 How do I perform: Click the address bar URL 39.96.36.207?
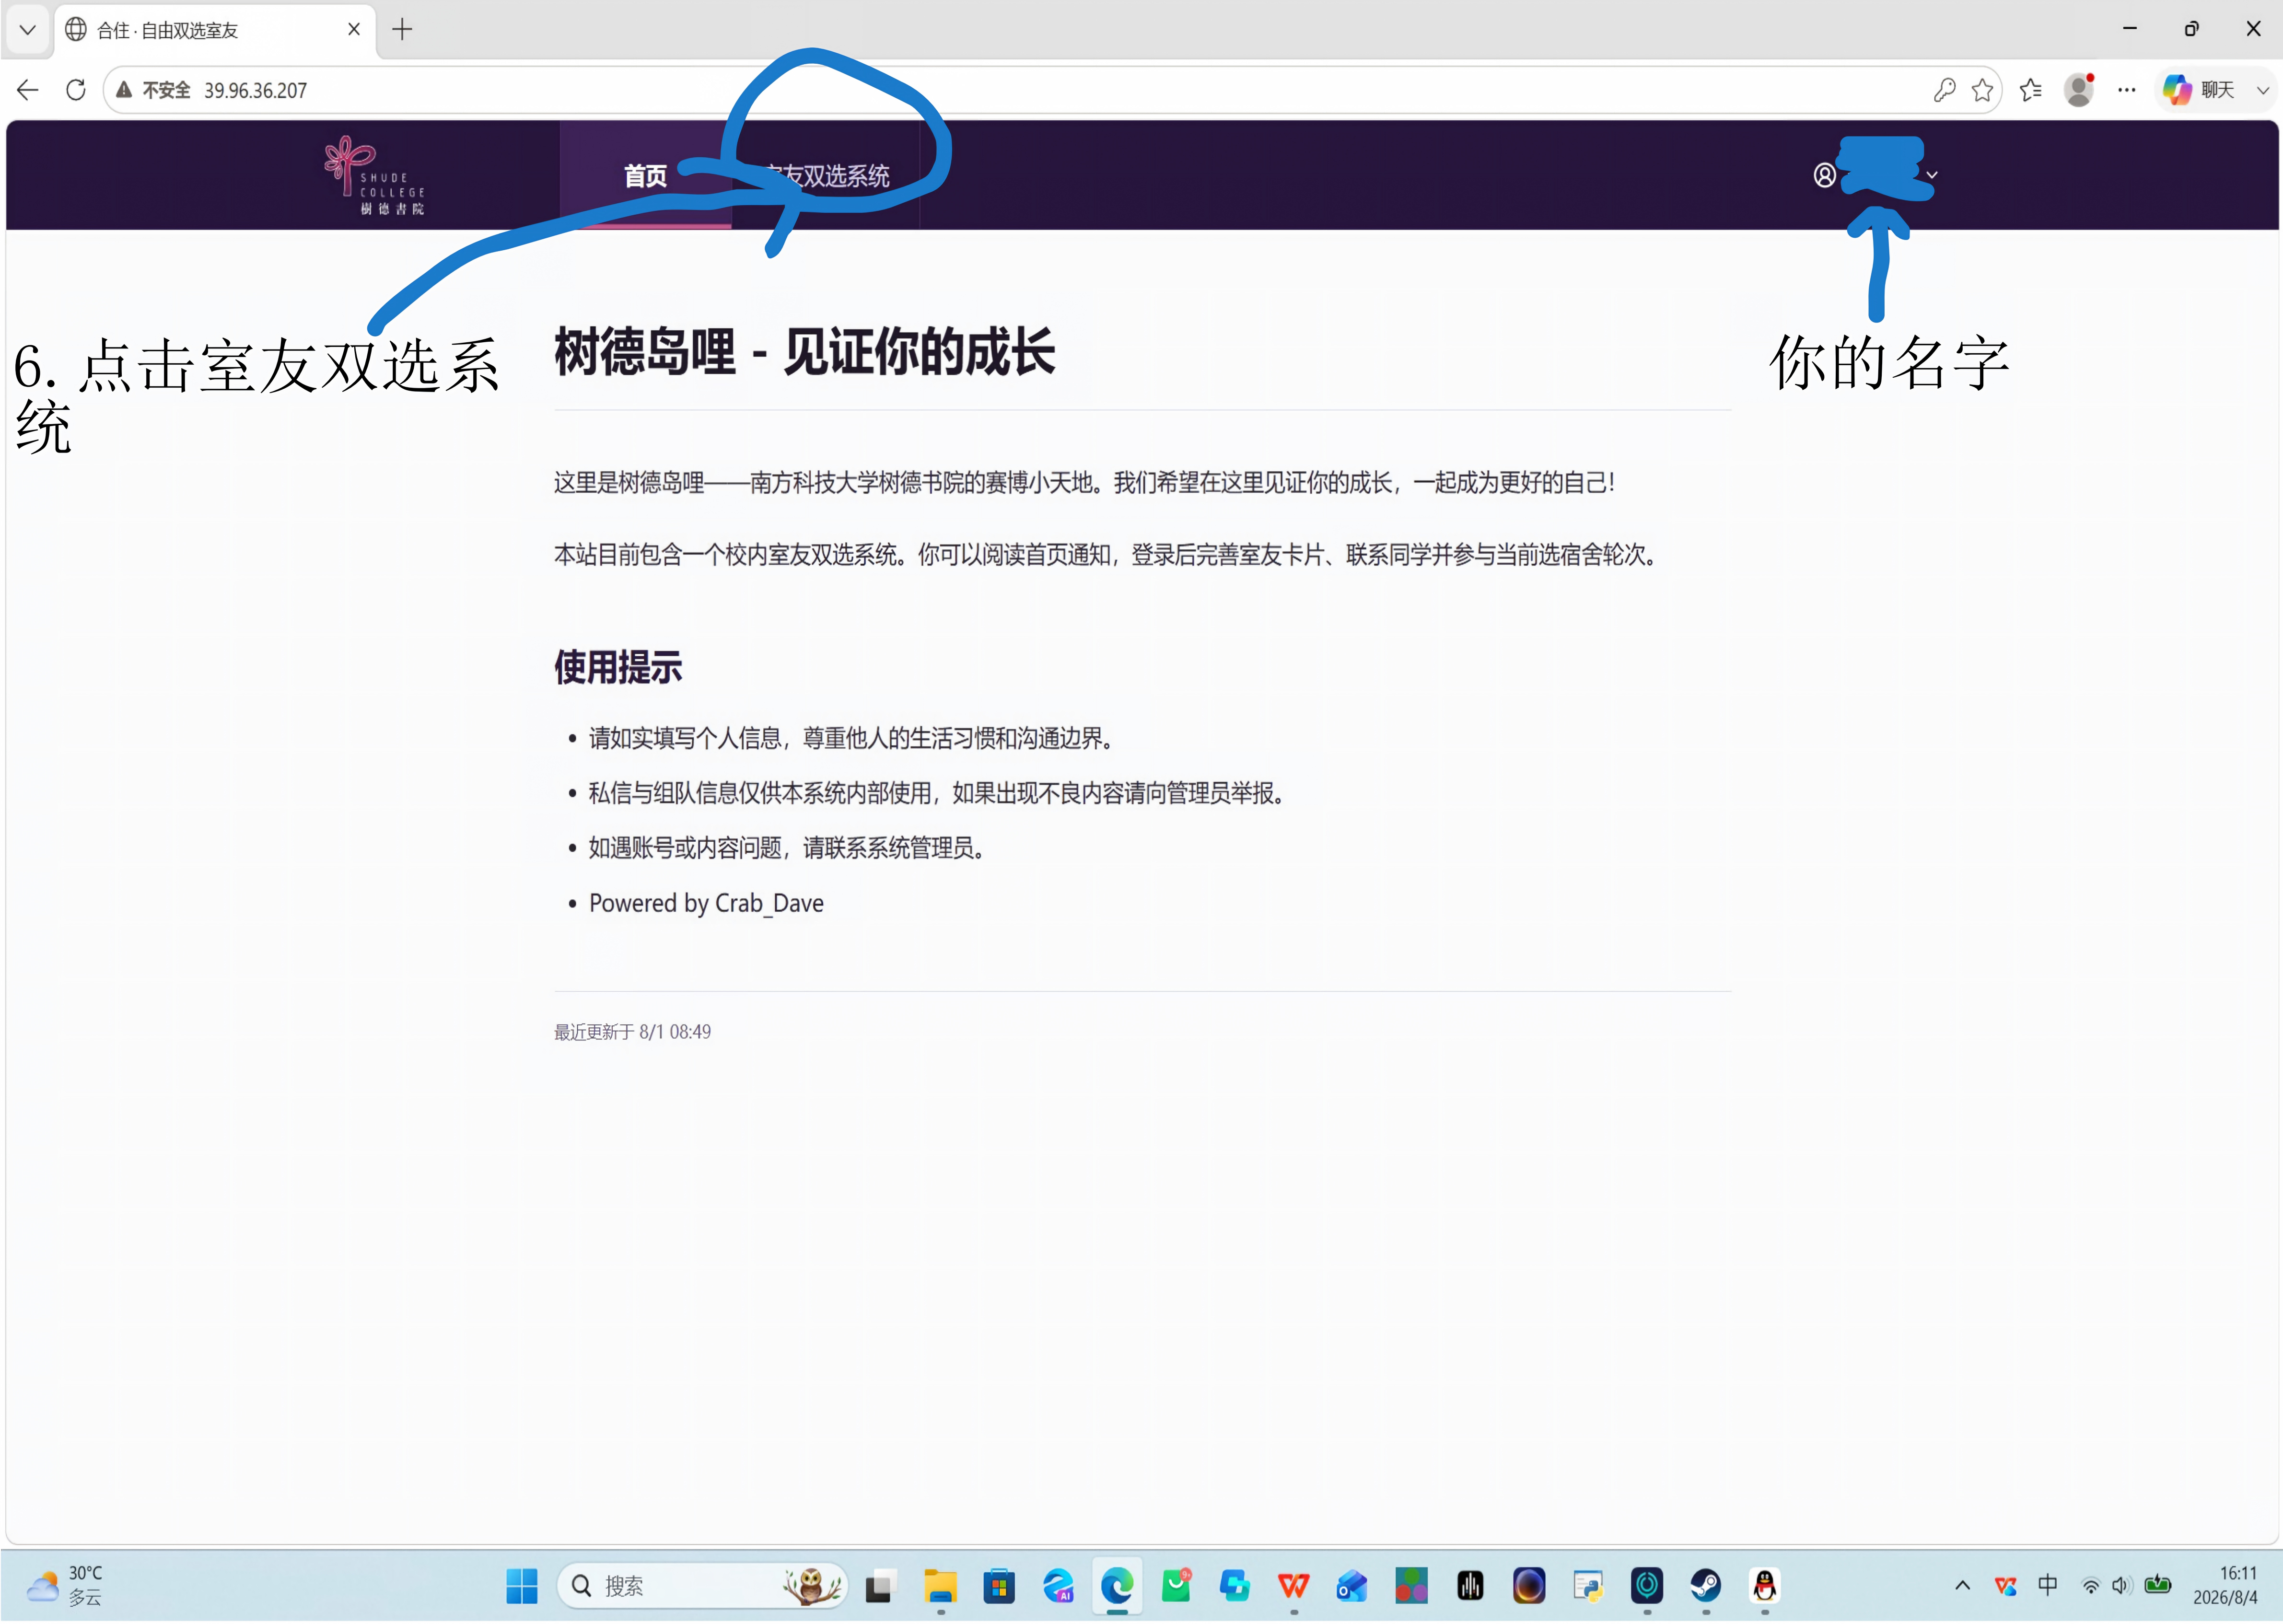(x=255, y=90)
